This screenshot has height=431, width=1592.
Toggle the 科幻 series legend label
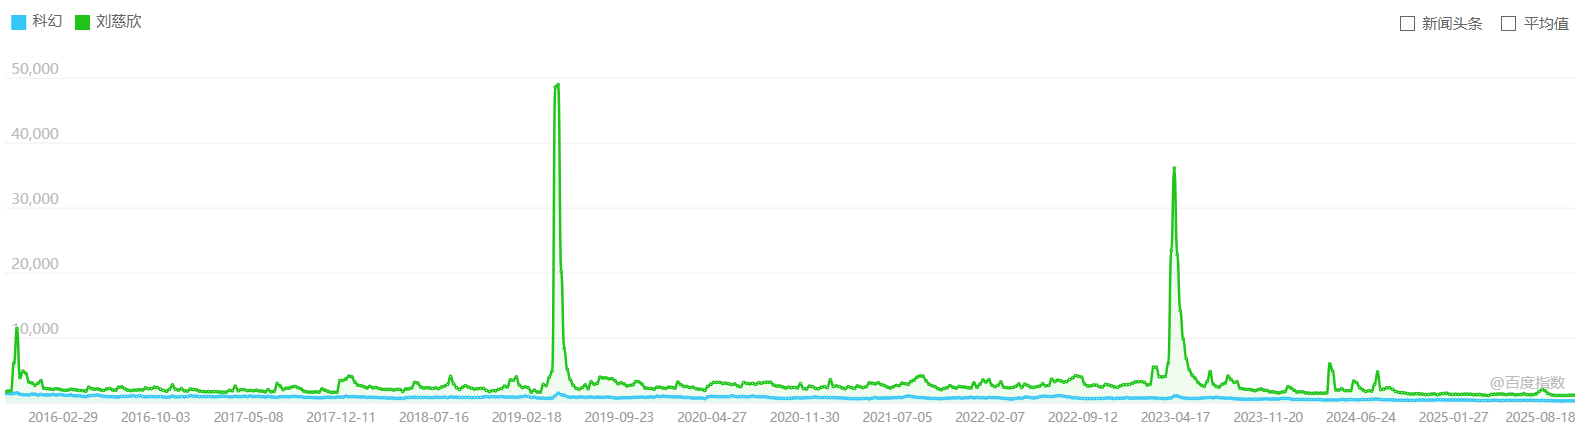pyautogui.click(x=47, y=21)
